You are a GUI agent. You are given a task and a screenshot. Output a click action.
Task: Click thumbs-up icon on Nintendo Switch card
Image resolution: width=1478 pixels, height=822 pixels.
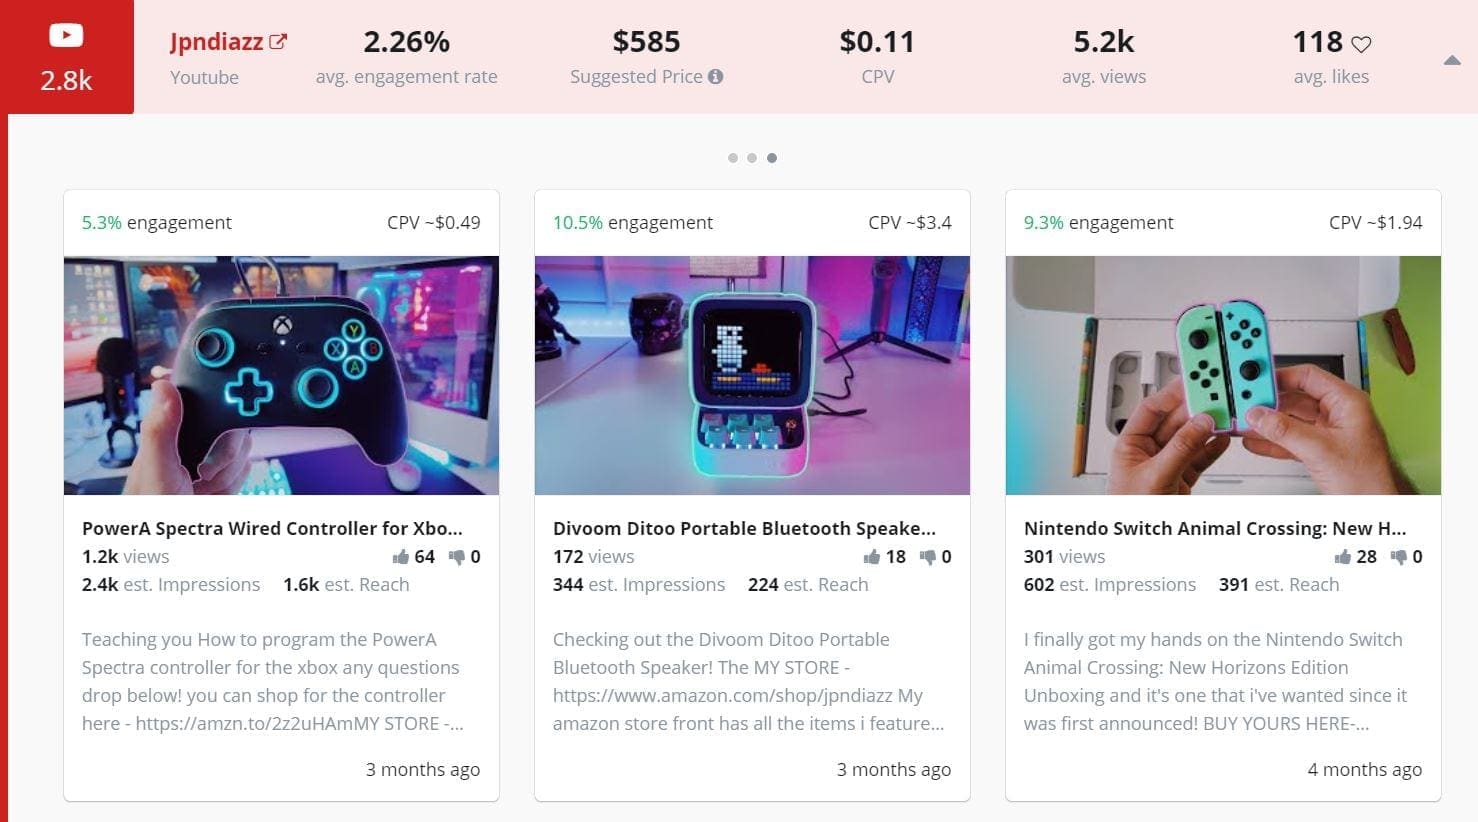1343,557
